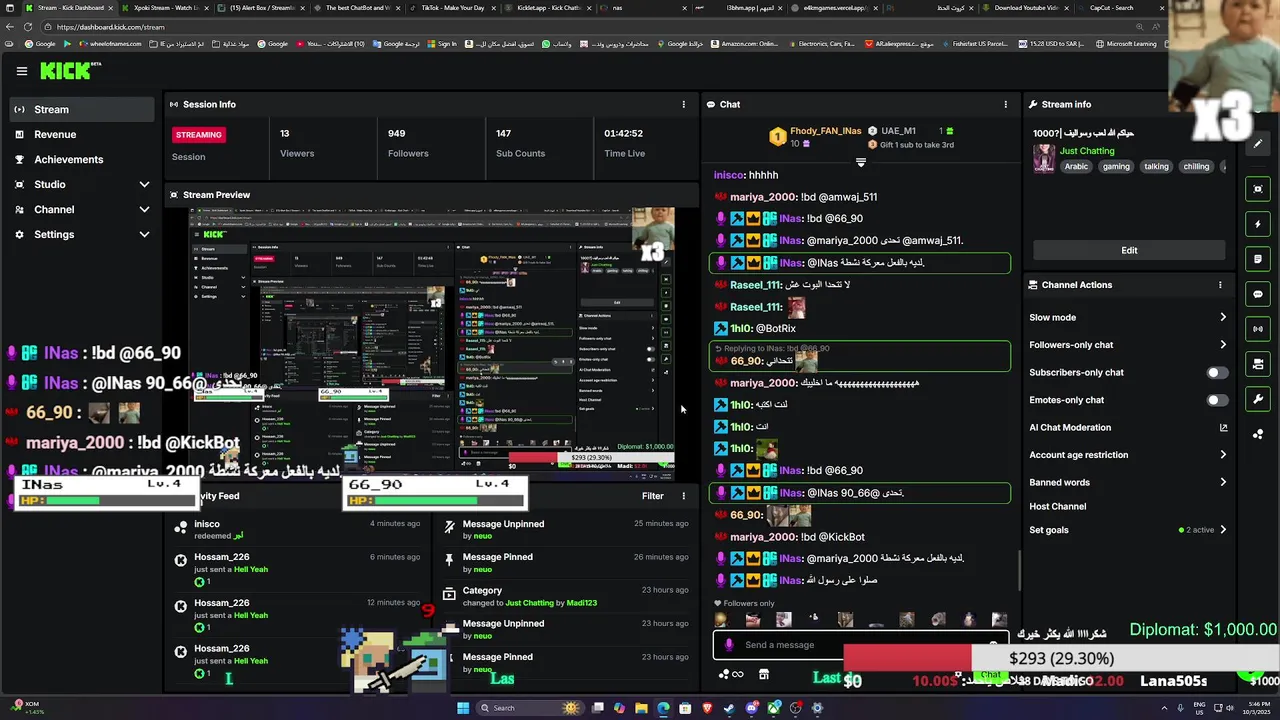Open Windows Start menu
The image size is (1280, 720).
click(x=463, y=708)
